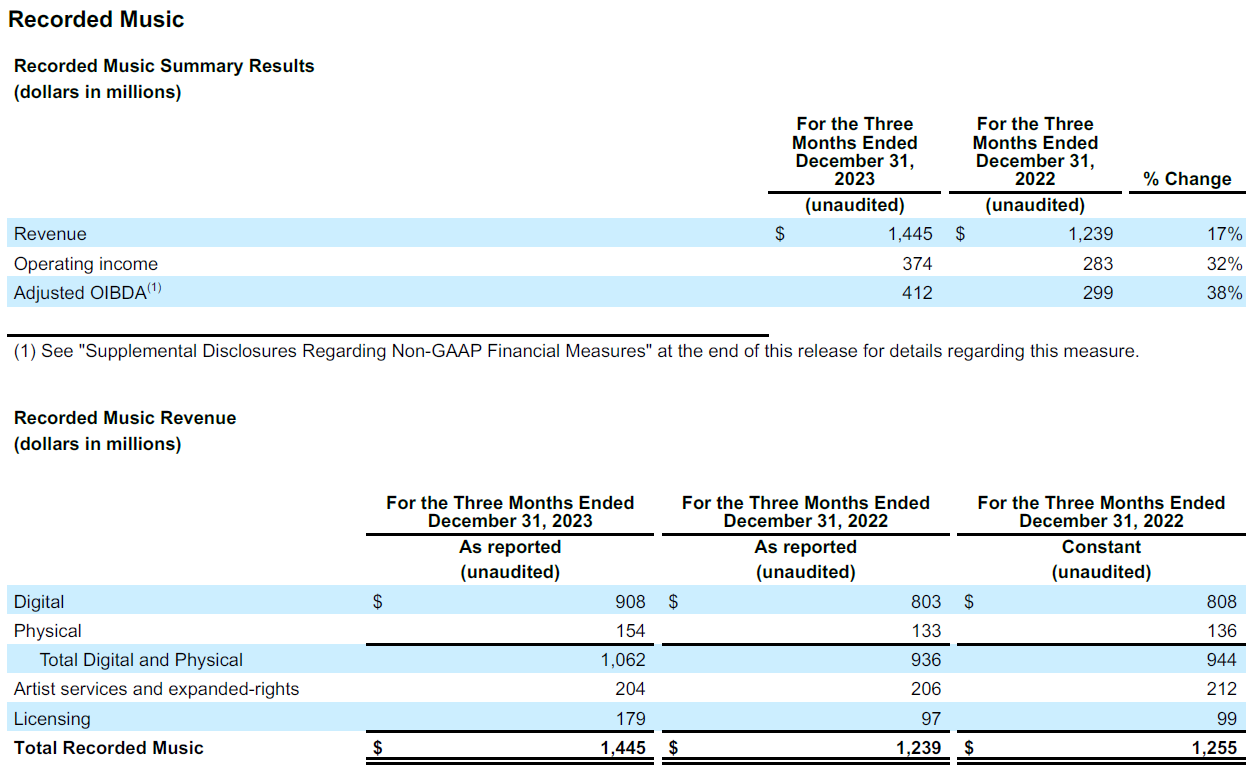This screenshot has height=771, width=1255.
Task: Select the "Recorded Music Revenue" table title
Action: pyautogui.click(x=125, y=418)
